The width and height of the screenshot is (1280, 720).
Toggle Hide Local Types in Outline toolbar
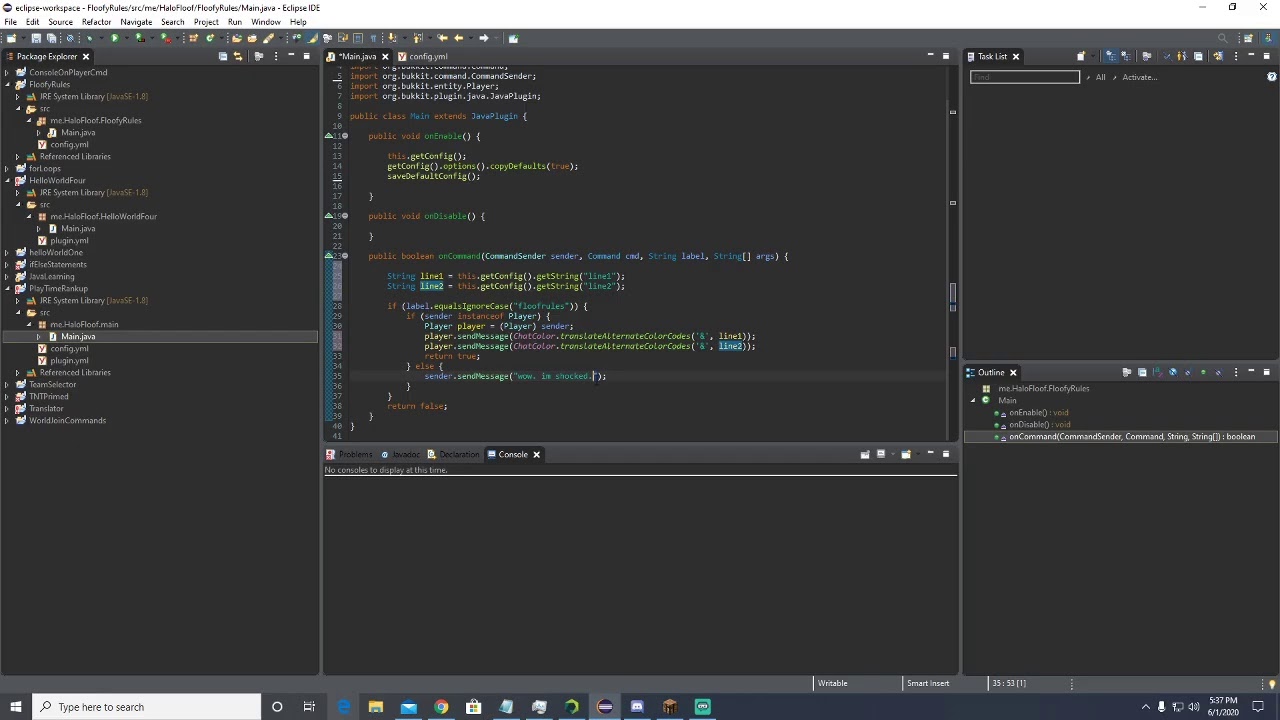pos(1218,372)
